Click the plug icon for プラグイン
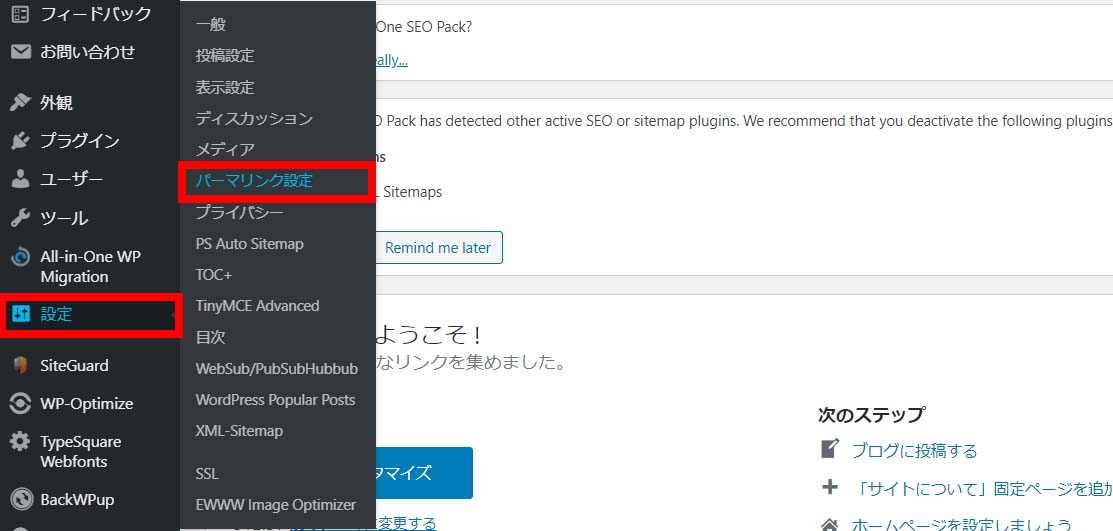Screen dimensions: 1113x531 pyautogui.click(x=20, y=141)
